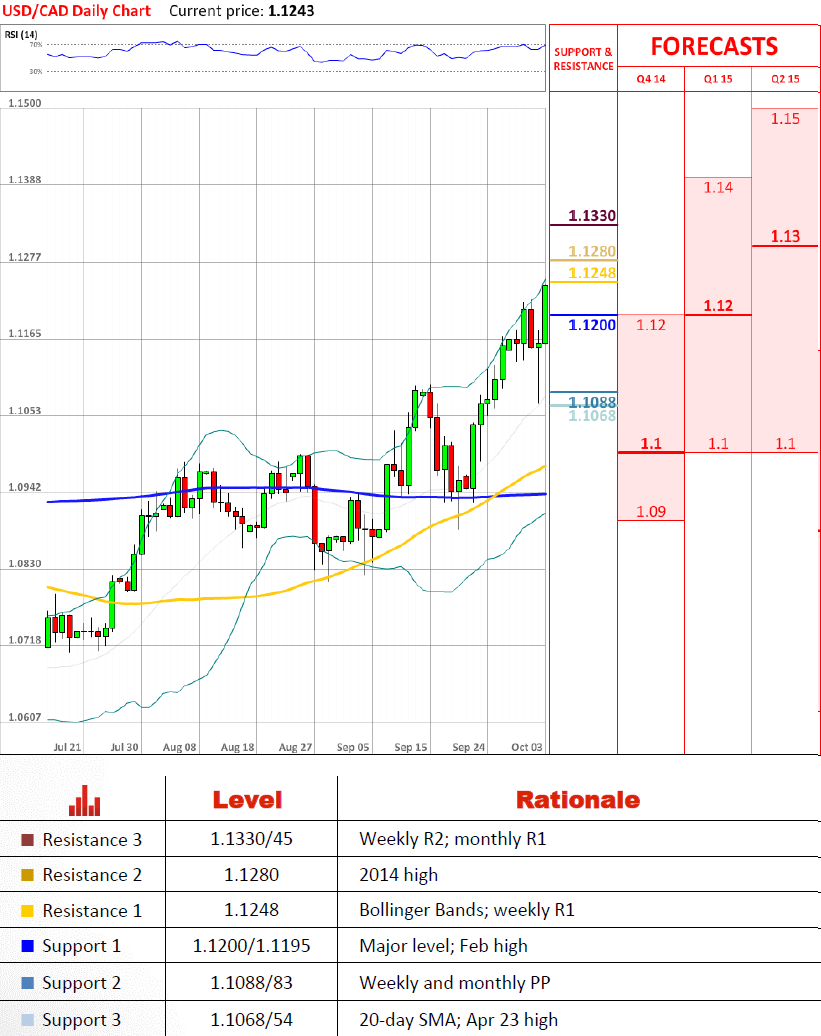Click the Rationale column header
Screen dimensions: 821x1036
(578, 799)
